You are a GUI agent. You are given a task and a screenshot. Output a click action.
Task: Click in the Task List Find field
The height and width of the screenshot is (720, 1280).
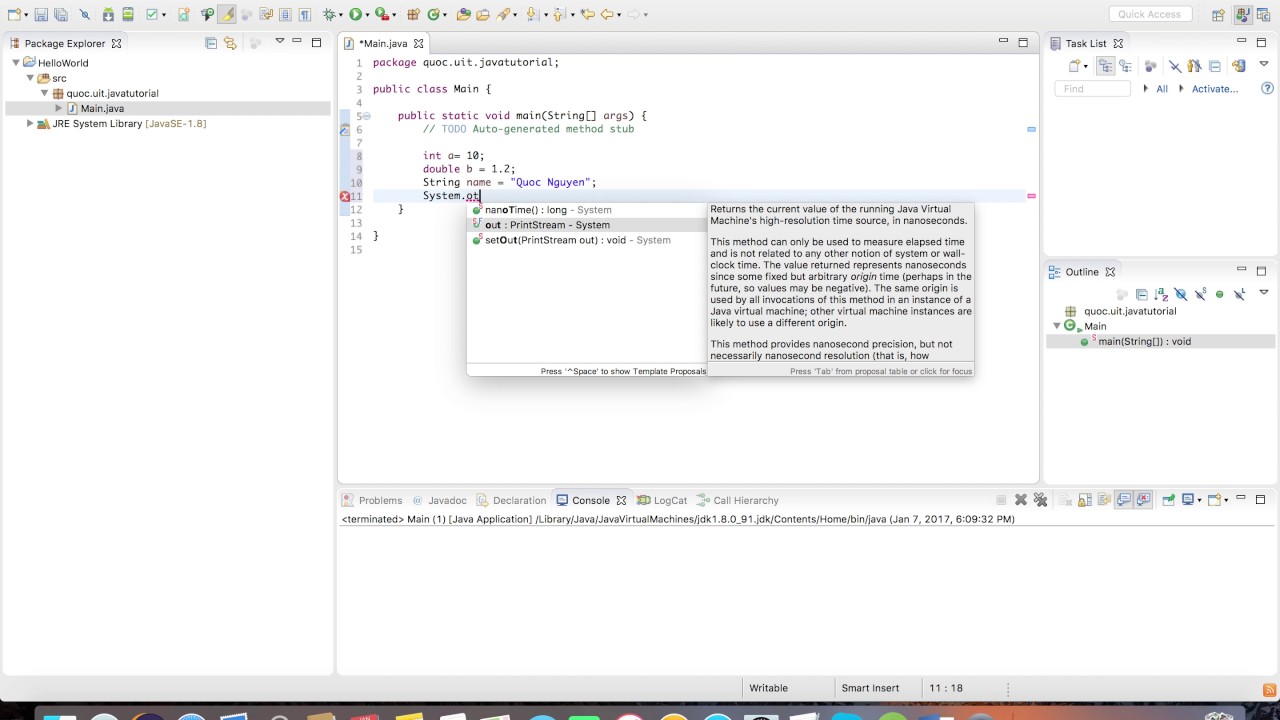[x=1092, y=89]
